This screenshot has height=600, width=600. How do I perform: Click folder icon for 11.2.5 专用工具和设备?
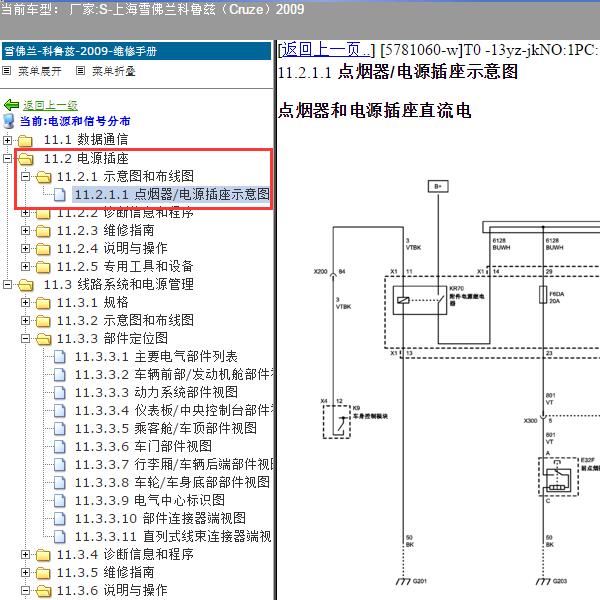click(43, 267)
